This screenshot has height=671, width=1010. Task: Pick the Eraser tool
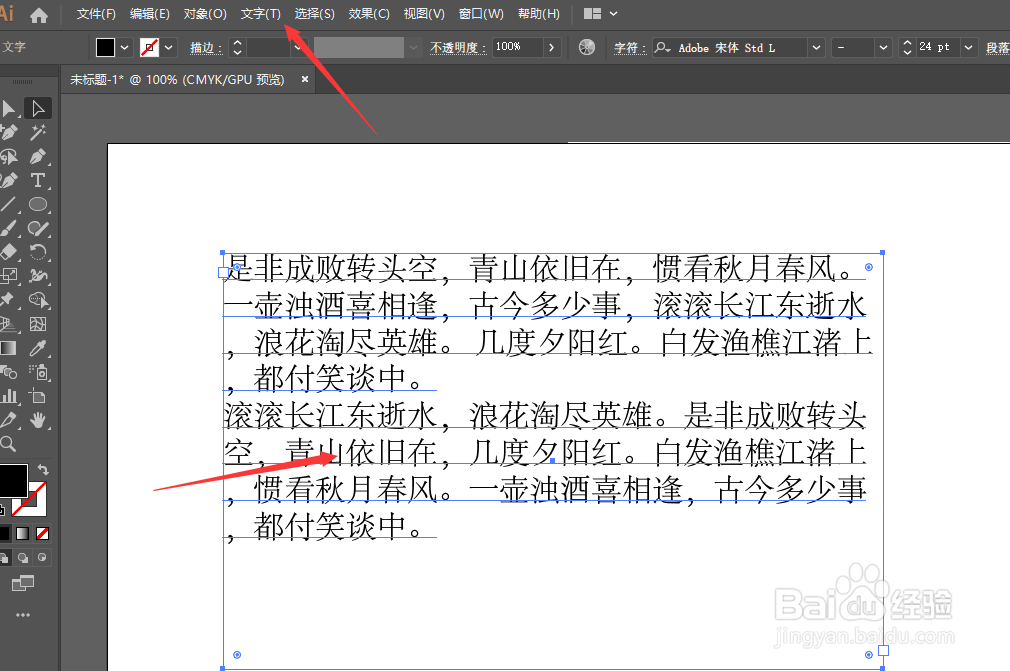[x=11, y=253]
